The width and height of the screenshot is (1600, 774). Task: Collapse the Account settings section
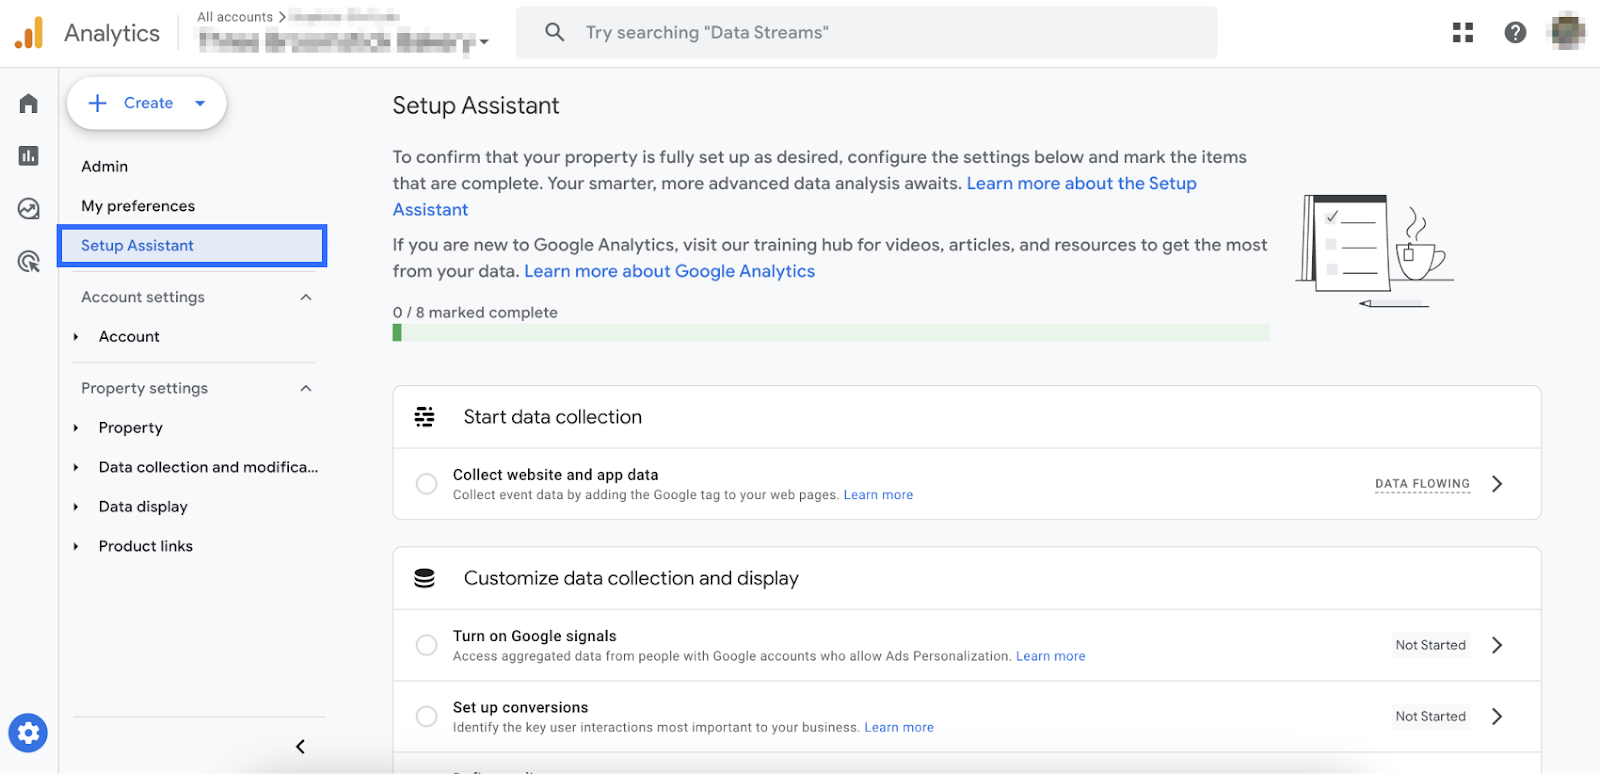coord(306,297)
